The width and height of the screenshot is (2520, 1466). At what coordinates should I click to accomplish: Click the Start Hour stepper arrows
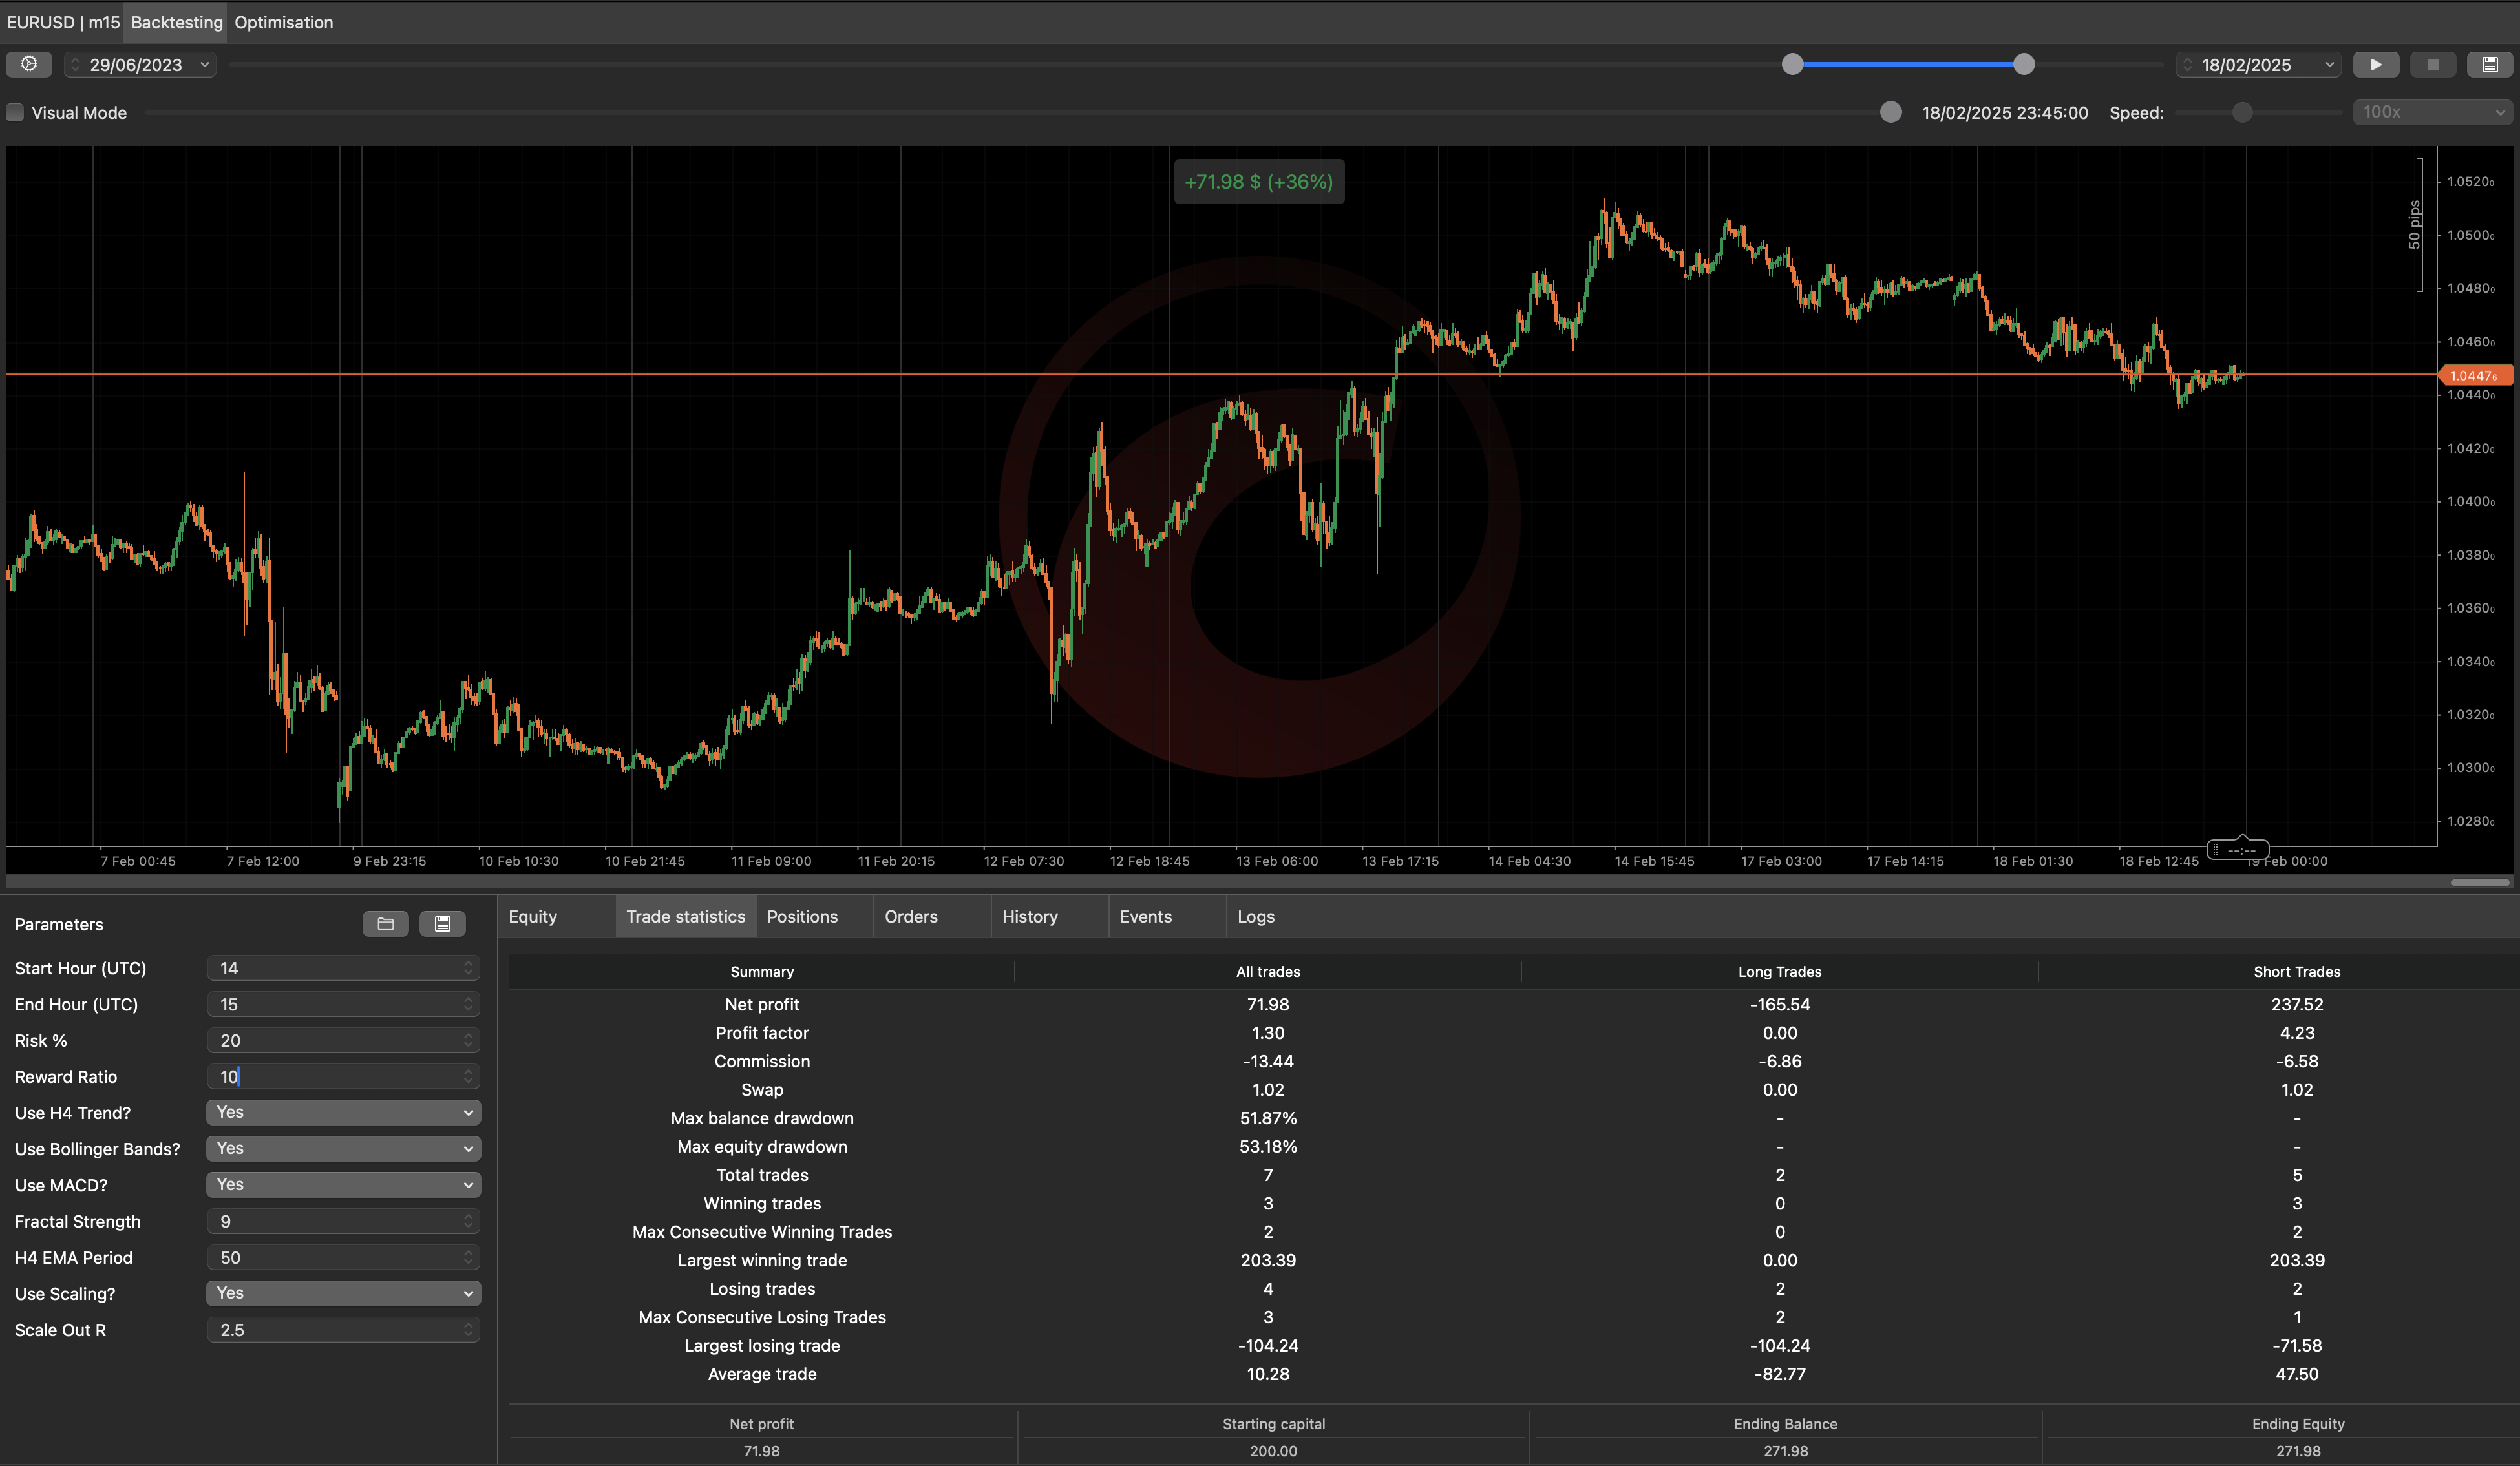click(x=467, y=968)
